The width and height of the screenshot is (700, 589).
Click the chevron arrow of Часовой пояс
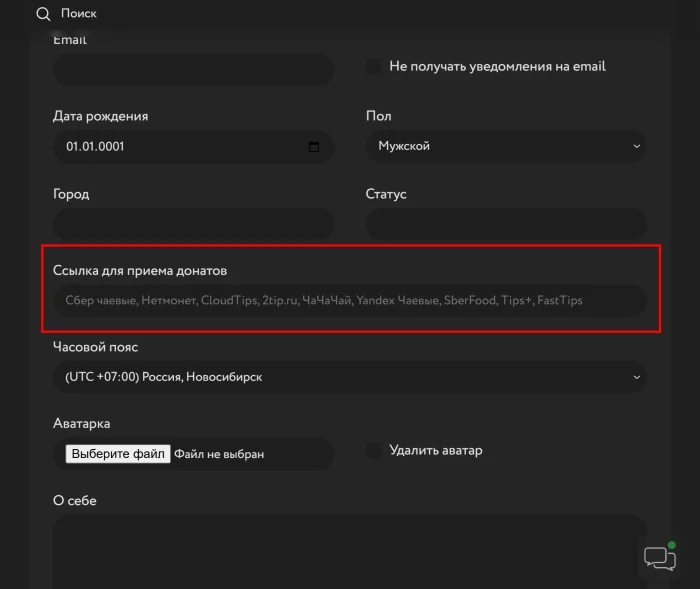tap(637, 377)
